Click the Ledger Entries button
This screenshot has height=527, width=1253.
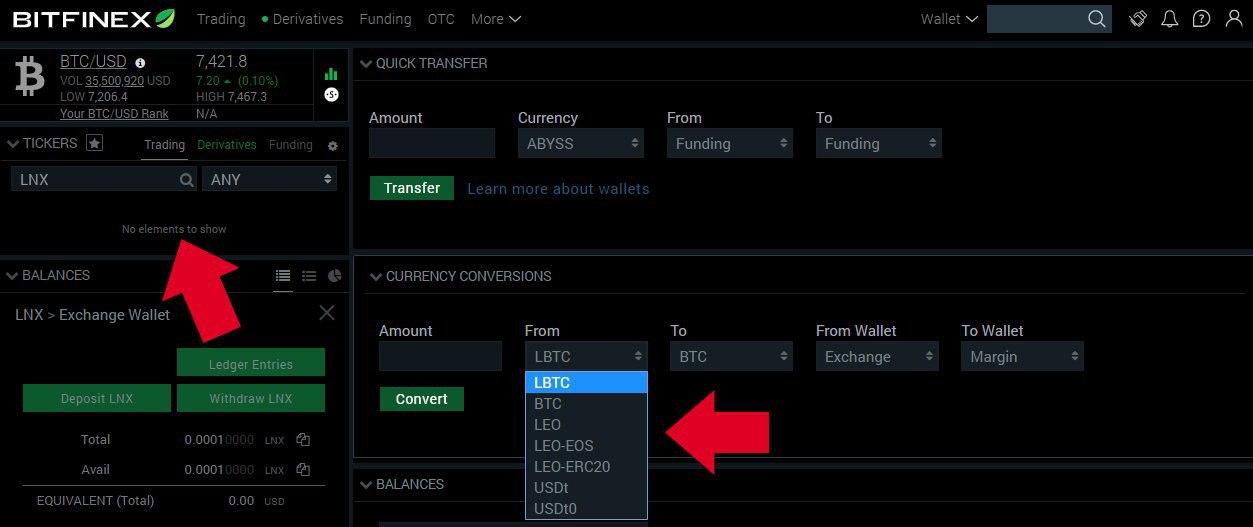[251, 363]
